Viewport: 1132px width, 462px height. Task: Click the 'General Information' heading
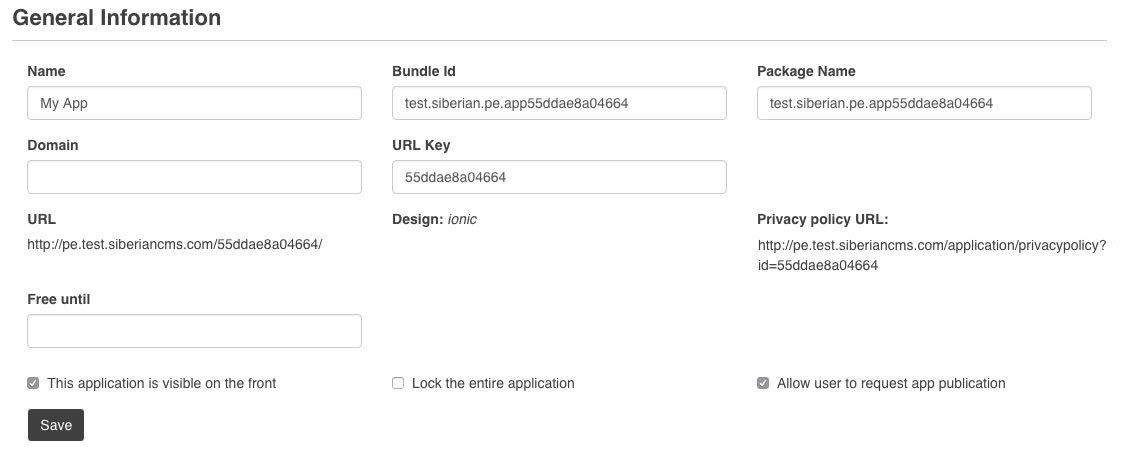(117, 18)
